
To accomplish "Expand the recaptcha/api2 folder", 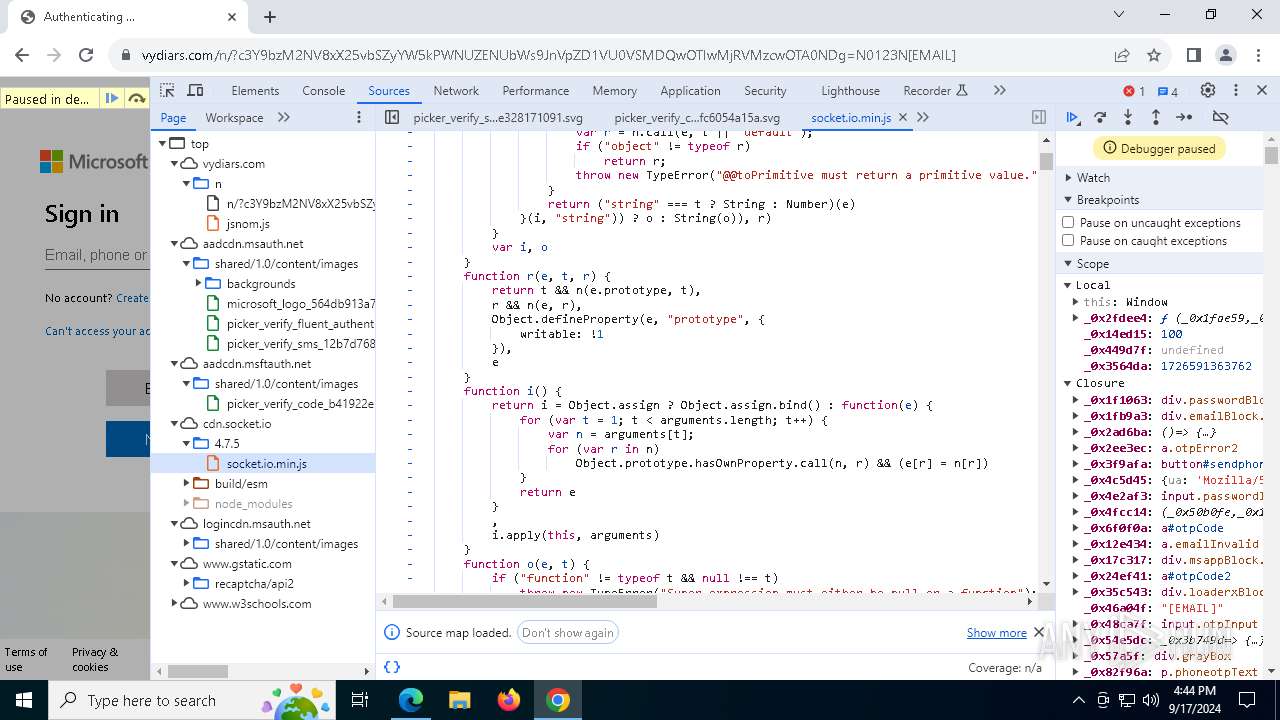I will 187,584.
